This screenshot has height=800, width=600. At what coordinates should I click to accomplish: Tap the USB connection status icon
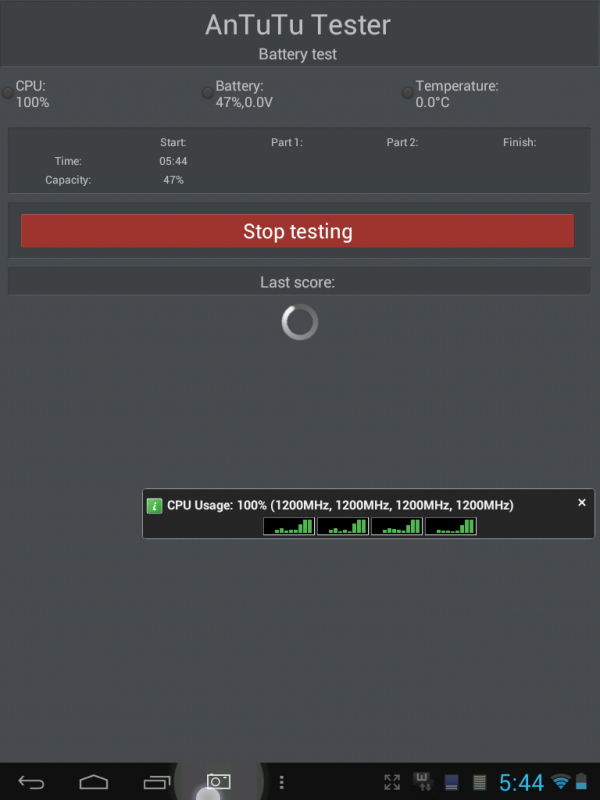tap(422, 781)
